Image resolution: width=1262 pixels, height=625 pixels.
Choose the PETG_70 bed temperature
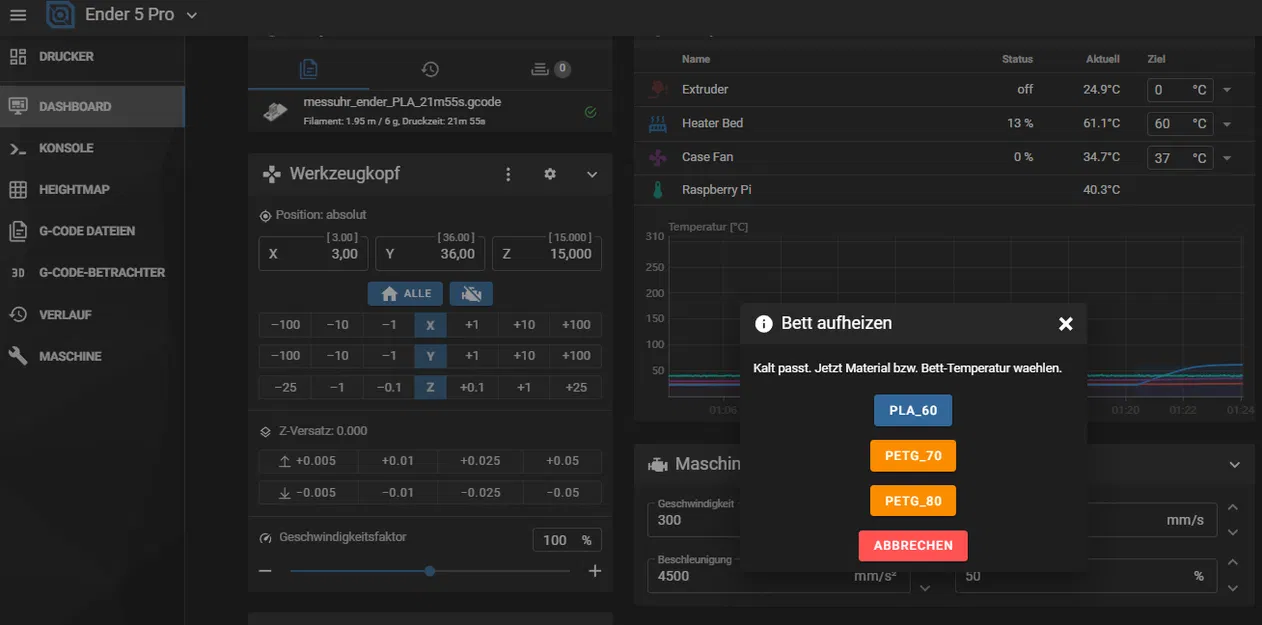coord(913,456)
